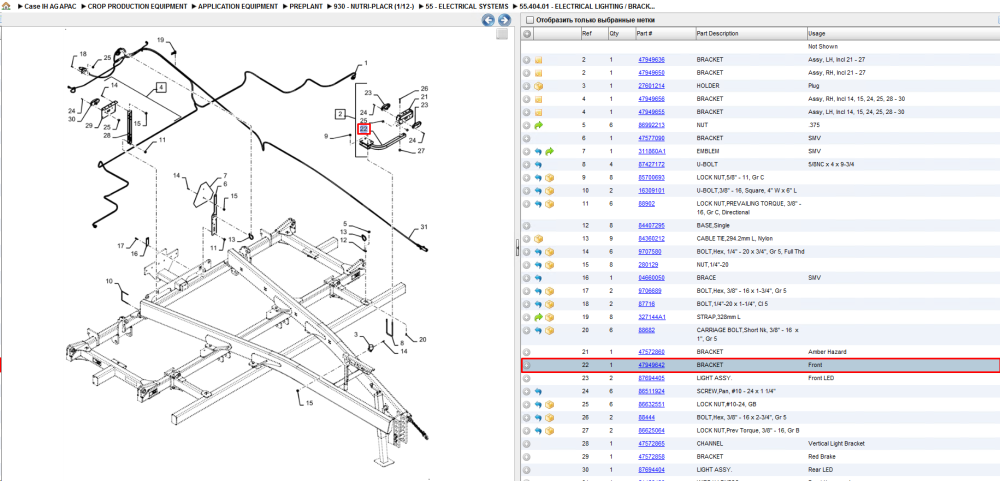The width and height of the screenshot is (1000, 481).
Task: Open part number link 47949636
Action: 651,59
